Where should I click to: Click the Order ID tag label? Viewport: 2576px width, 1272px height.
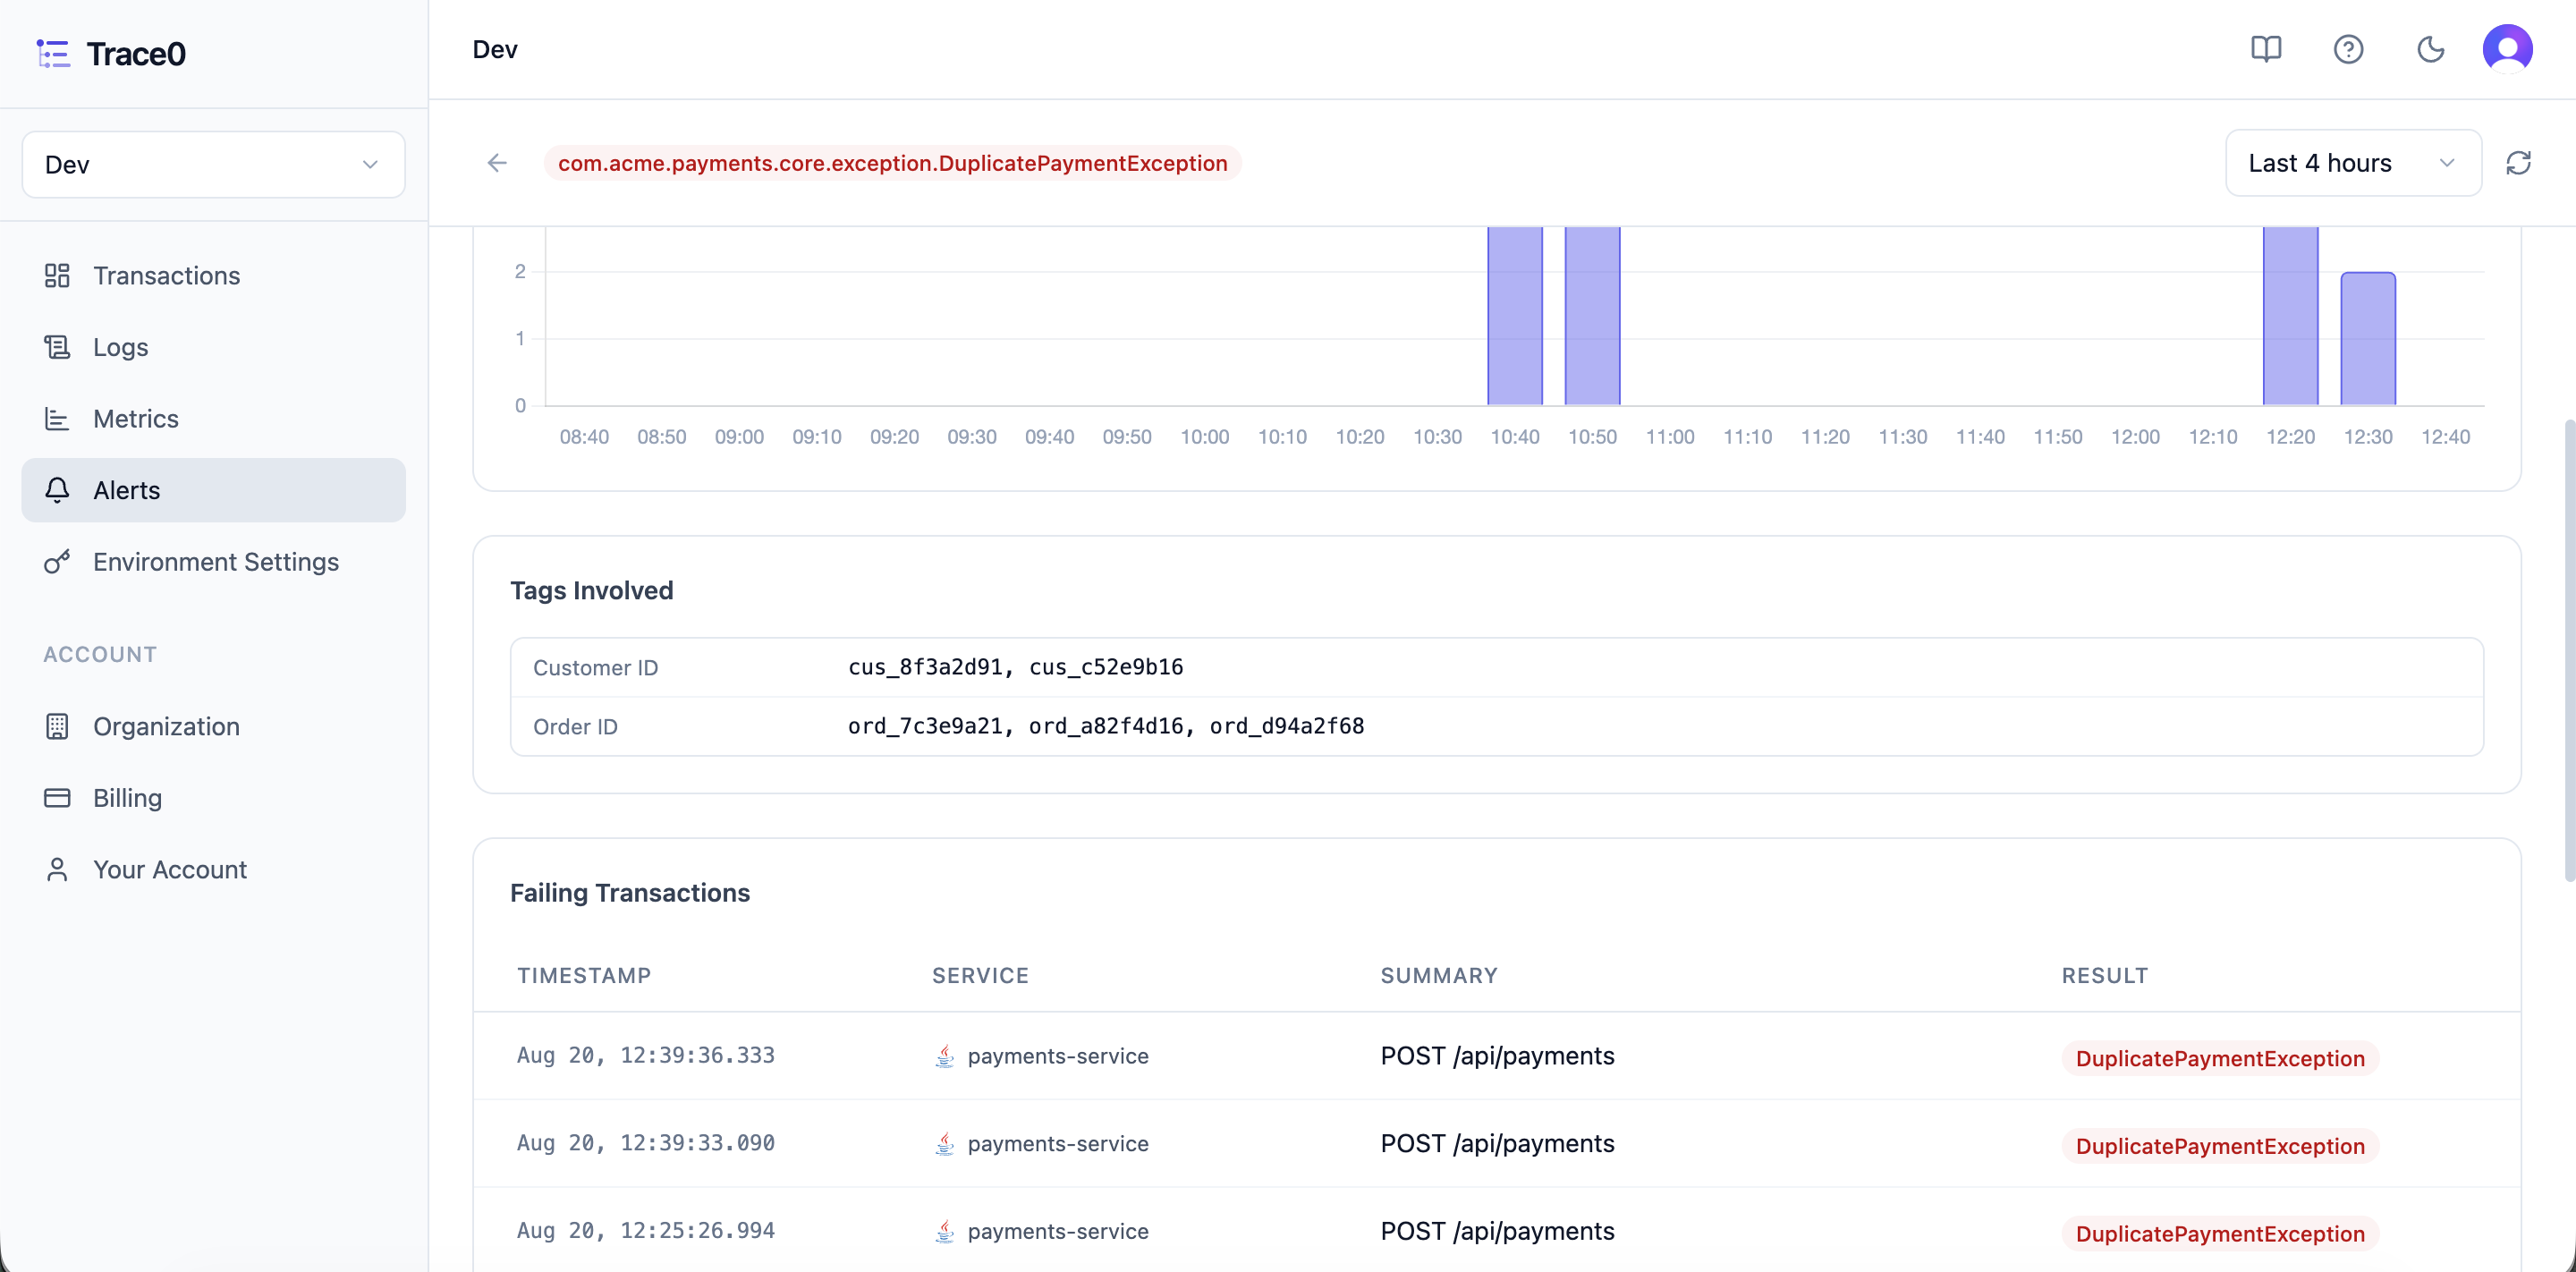tap(575, 727)
